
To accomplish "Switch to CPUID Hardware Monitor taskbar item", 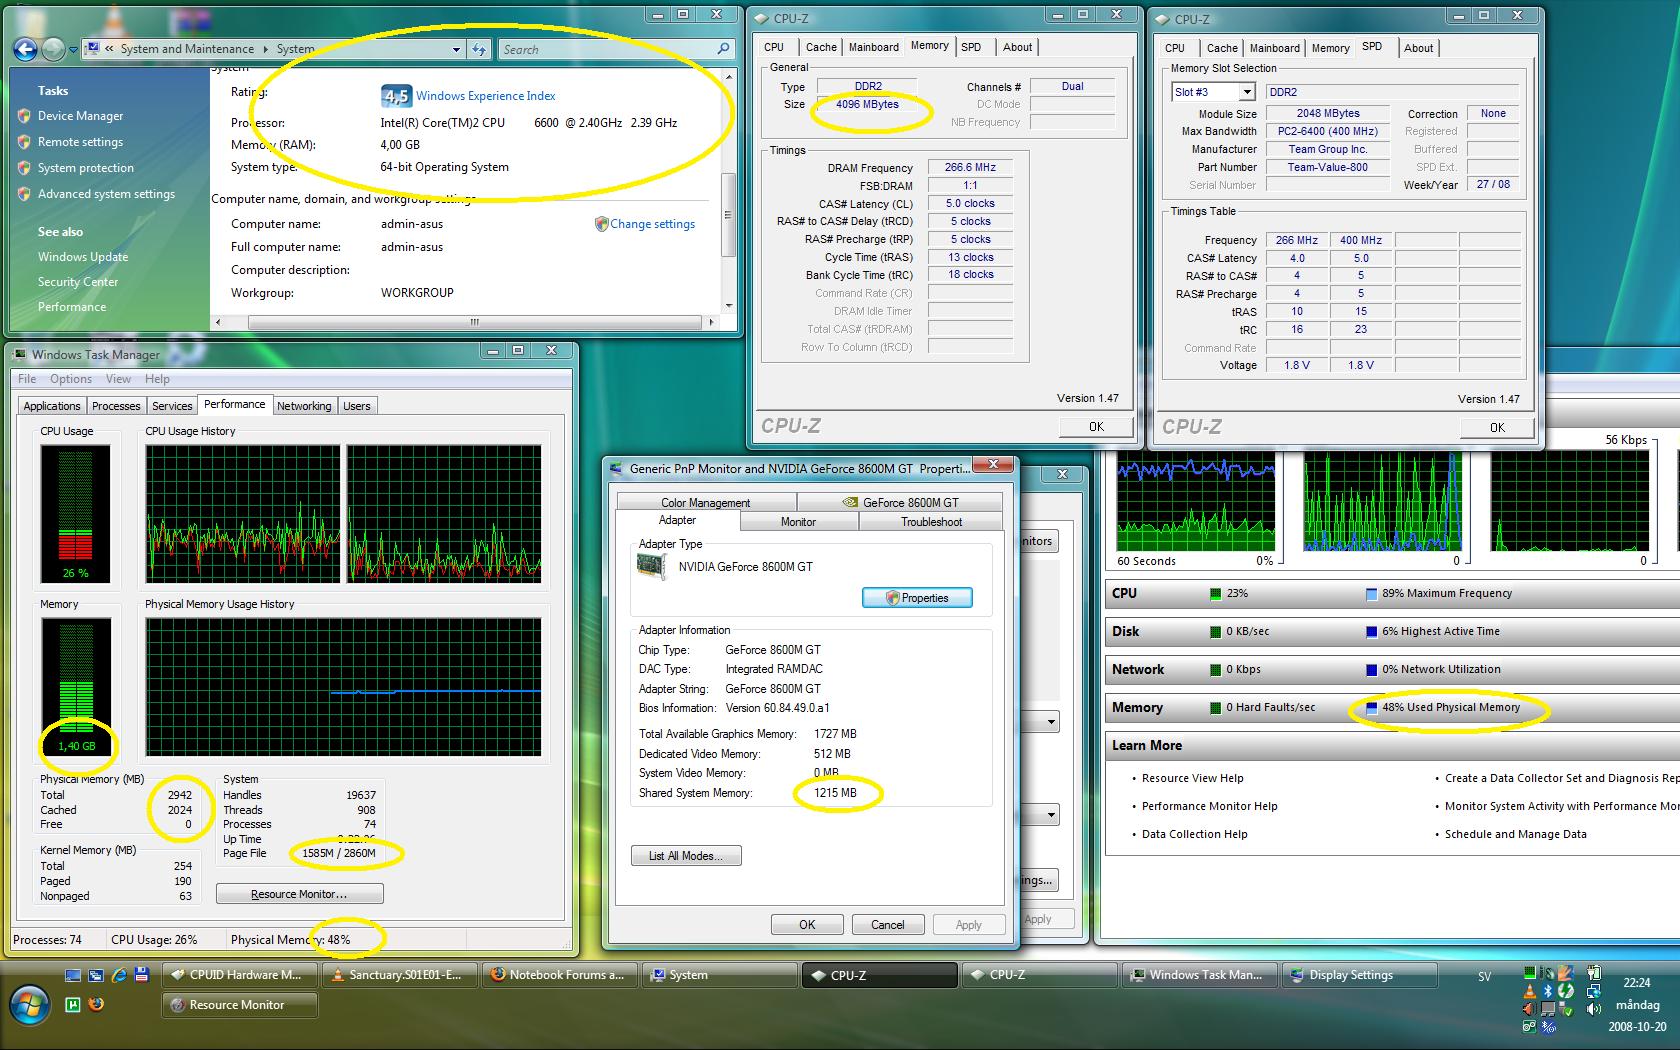I will tap(239, 975).
